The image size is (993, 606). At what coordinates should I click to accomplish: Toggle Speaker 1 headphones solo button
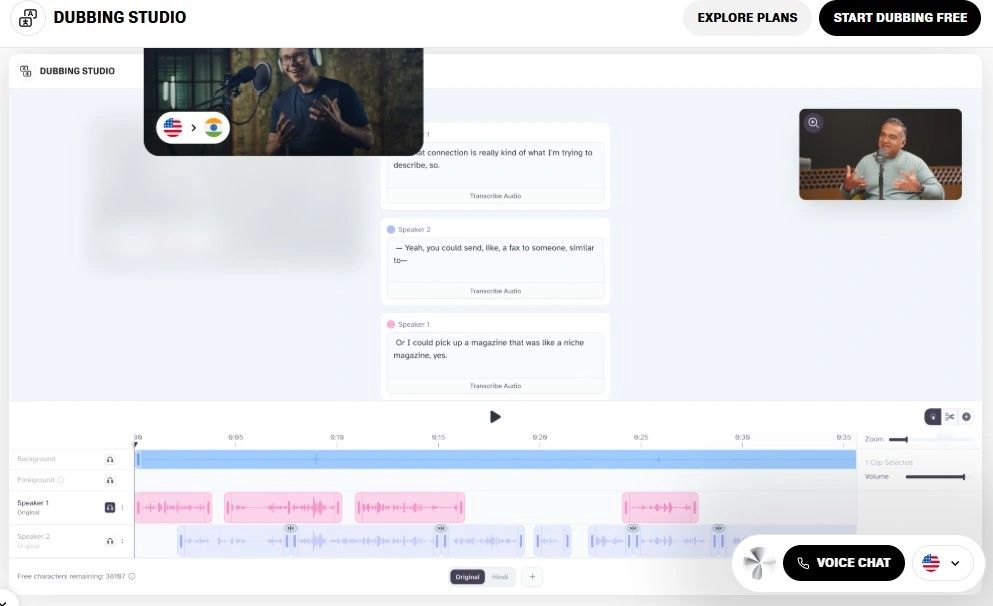110,507
